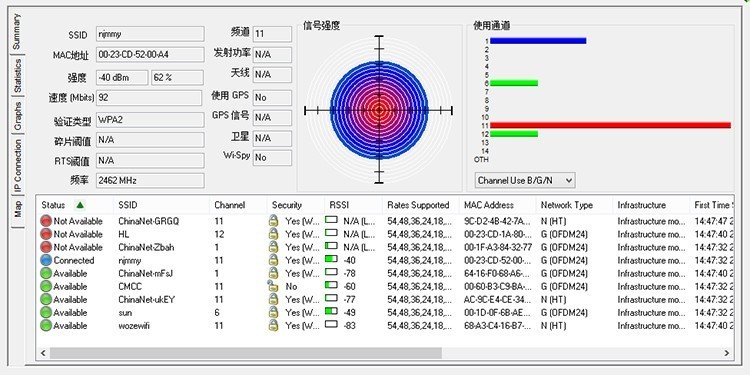This screenshot has width=750, height=375.
Task: Click the security lock icon for ChinaNet-mFsJ
Action: click(273, 273)
